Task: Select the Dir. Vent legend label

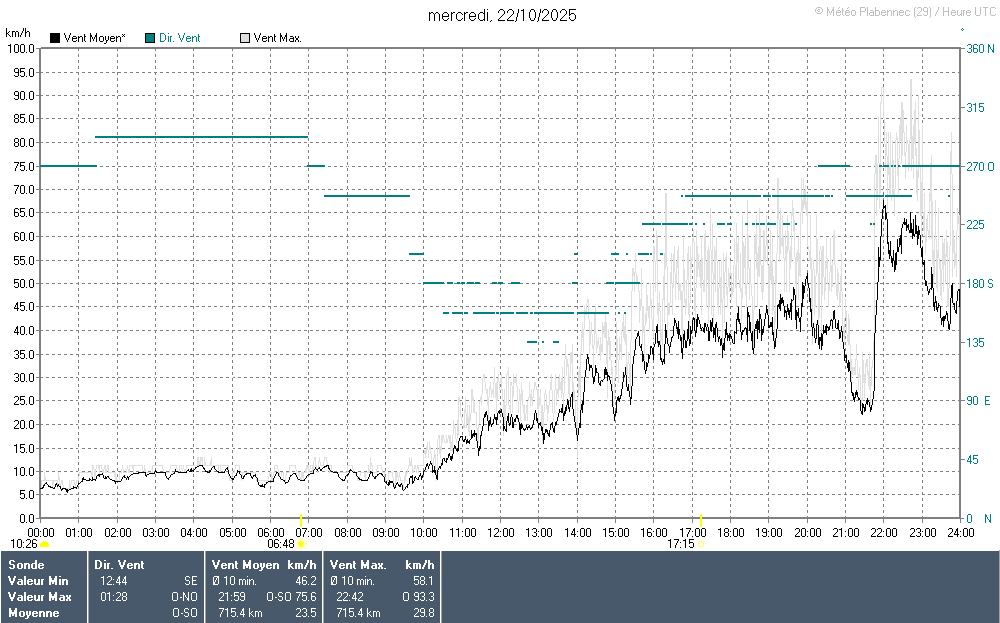Action: [180, 38]
